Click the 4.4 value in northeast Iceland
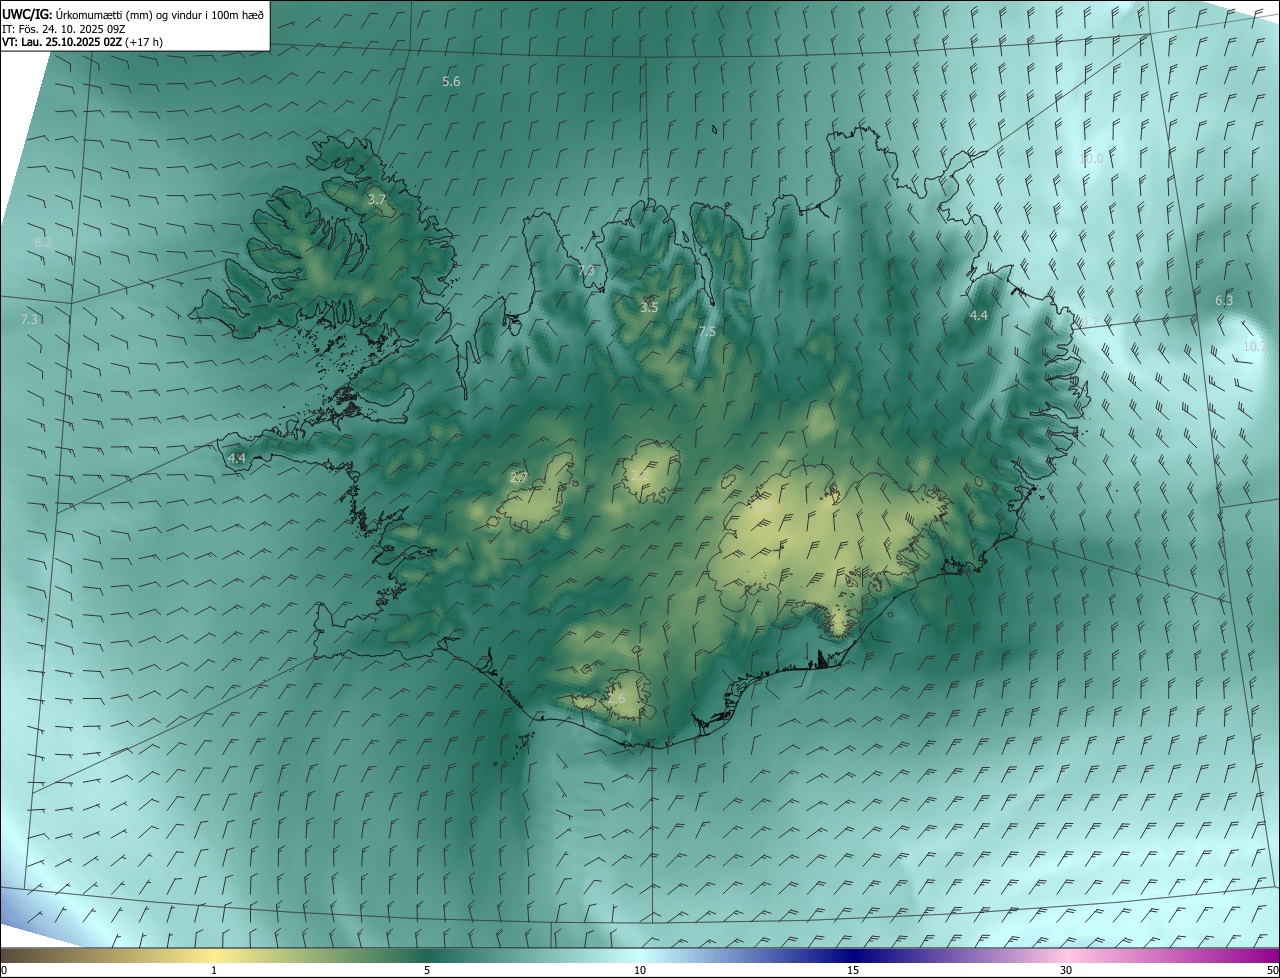 point(979,315)
